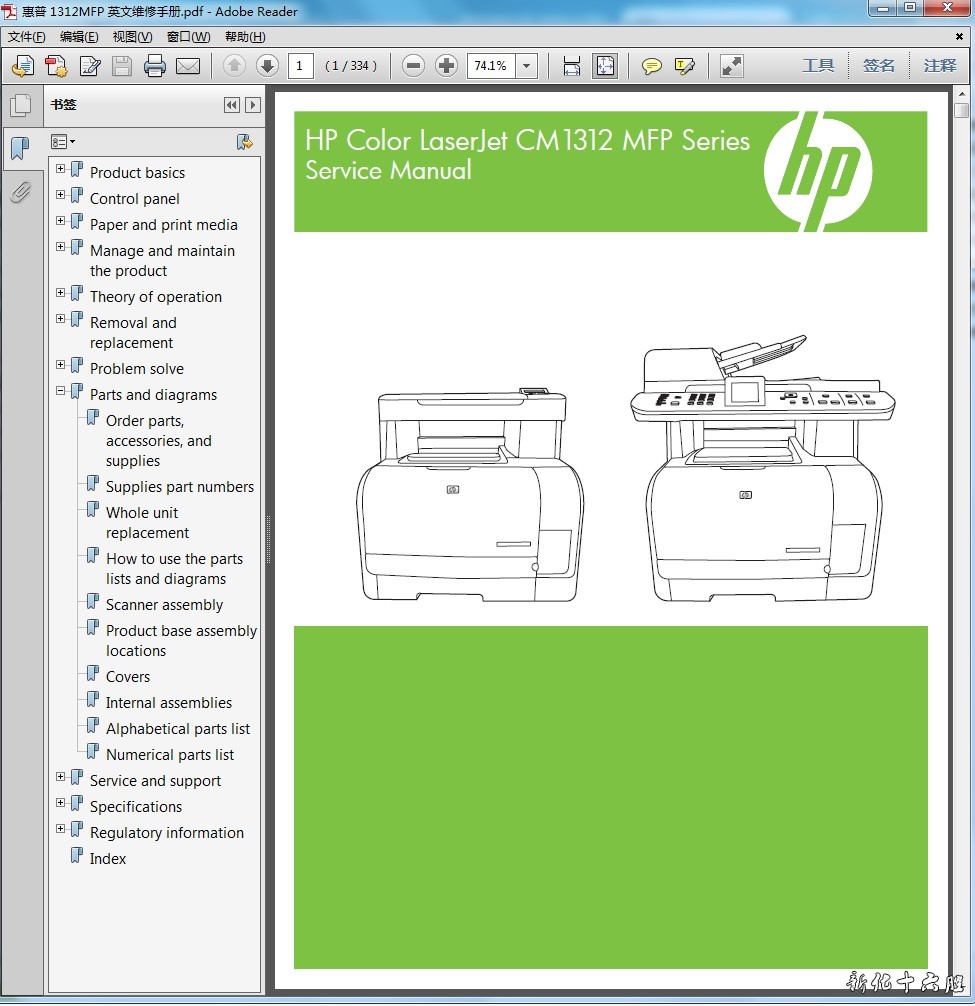
Task: Open the zoom percentage dropdown
Action: coord(527,66)
